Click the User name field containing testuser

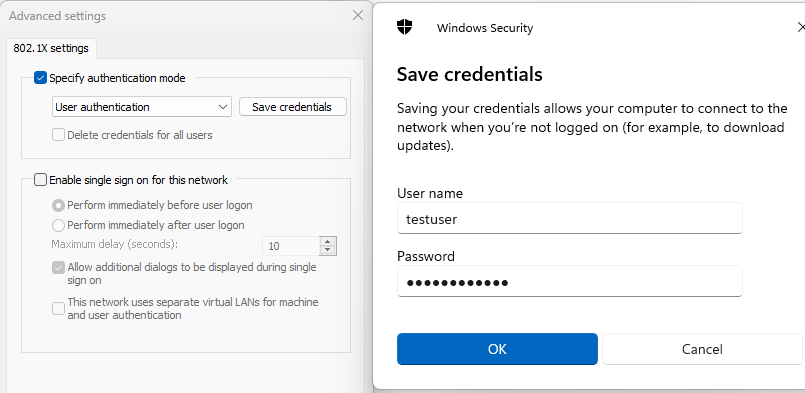569,218
